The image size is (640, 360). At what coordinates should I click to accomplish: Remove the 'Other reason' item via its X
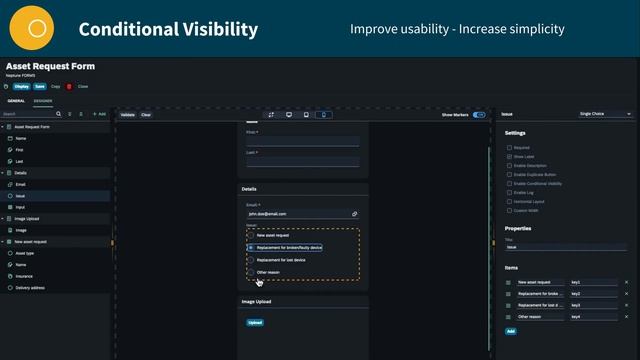coord(626,316)
